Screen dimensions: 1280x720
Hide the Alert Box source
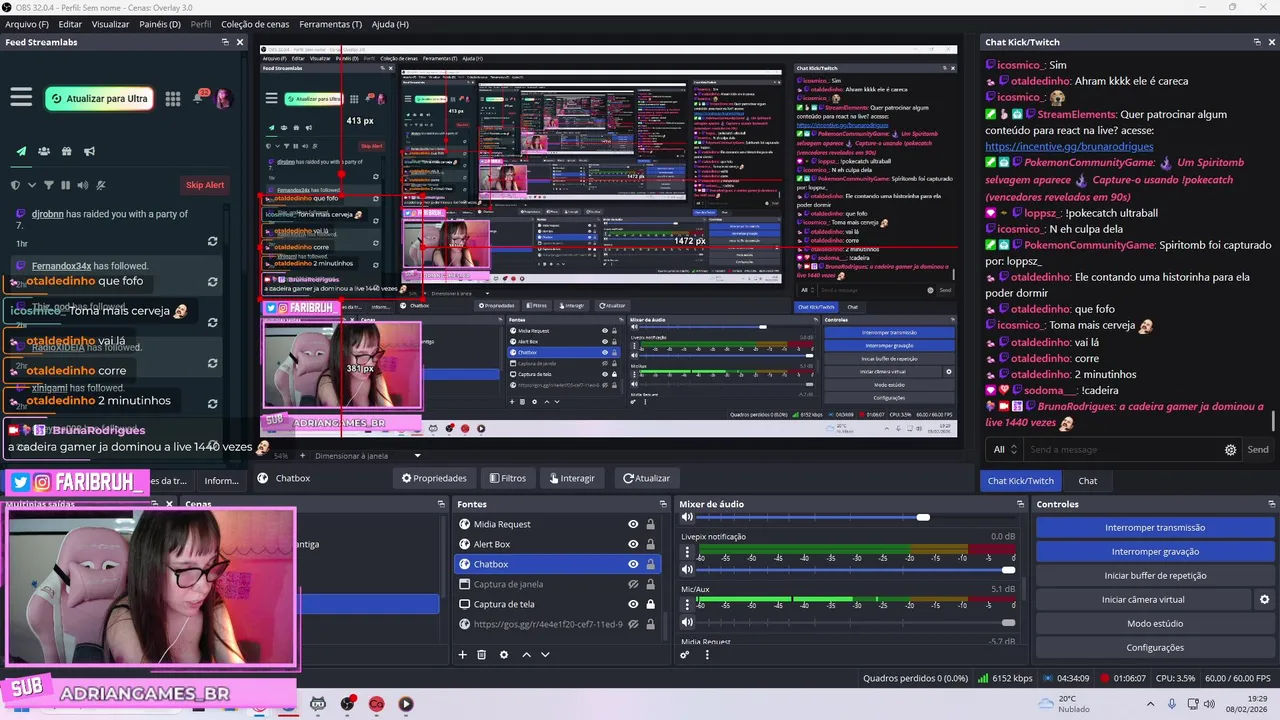point(633,544)
